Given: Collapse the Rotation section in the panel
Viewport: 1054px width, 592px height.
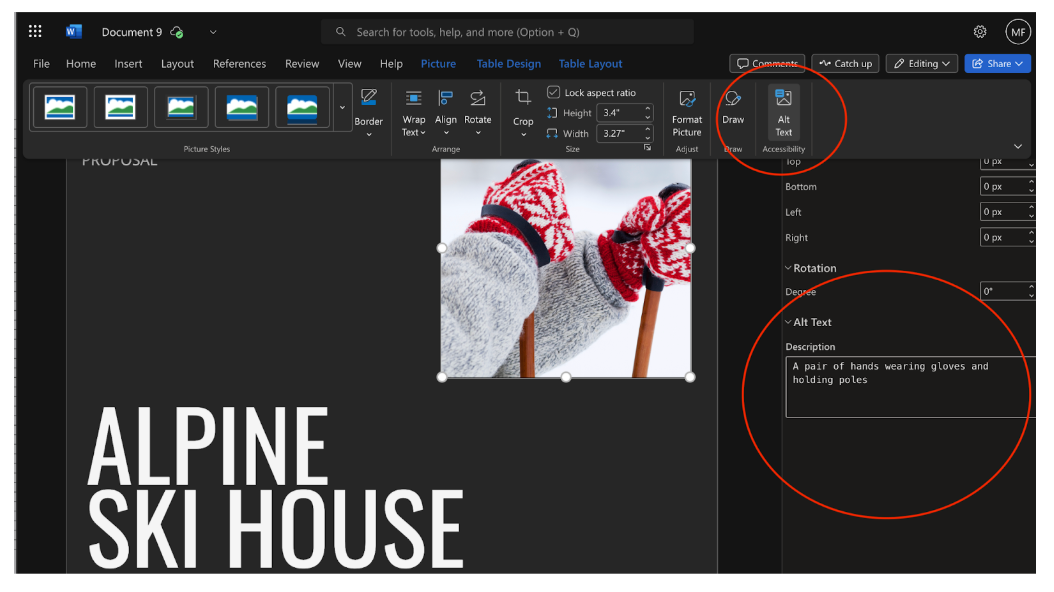Looking at the screenshot, I should 788,267.
